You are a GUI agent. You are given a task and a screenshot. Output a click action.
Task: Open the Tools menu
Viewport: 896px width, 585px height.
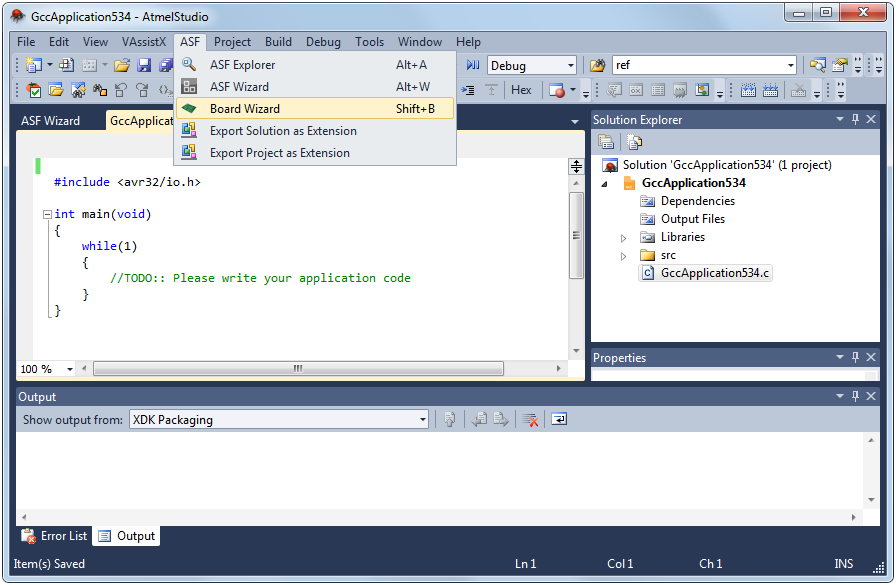point(369,42)
